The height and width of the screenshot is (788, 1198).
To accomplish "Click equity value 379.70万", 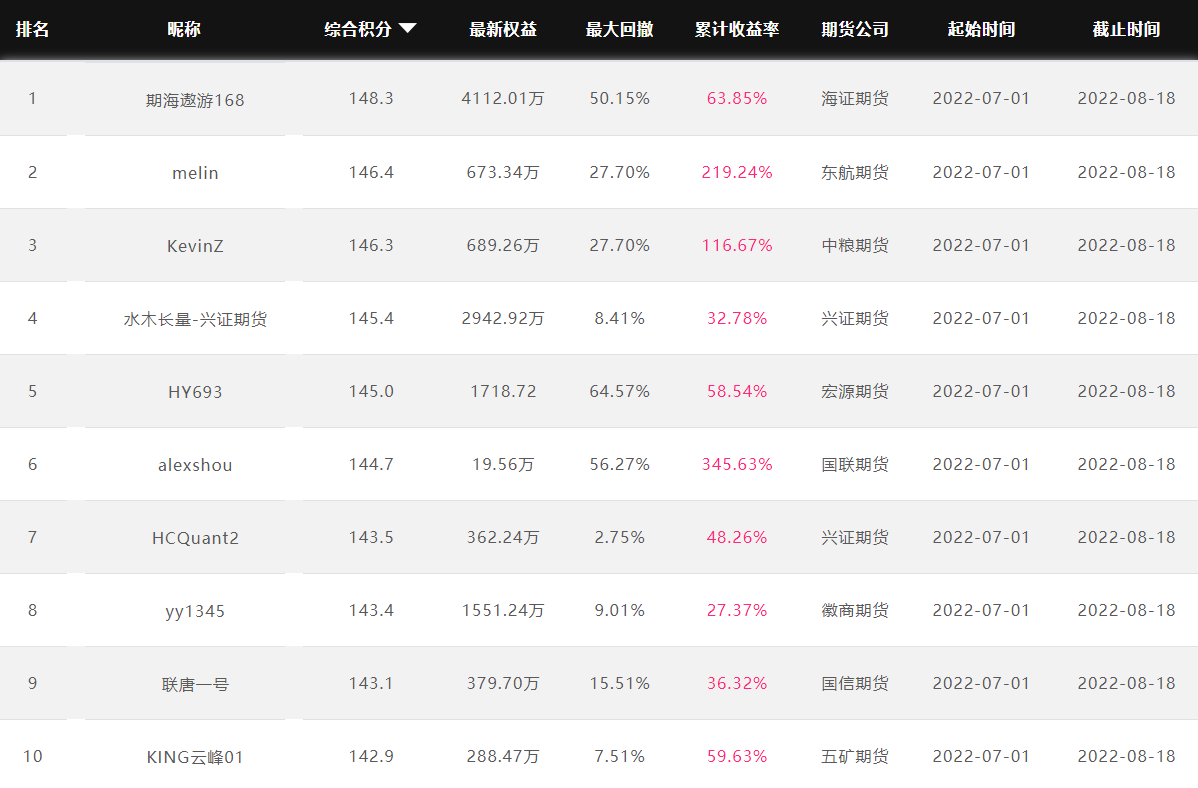I will [503, 683].
